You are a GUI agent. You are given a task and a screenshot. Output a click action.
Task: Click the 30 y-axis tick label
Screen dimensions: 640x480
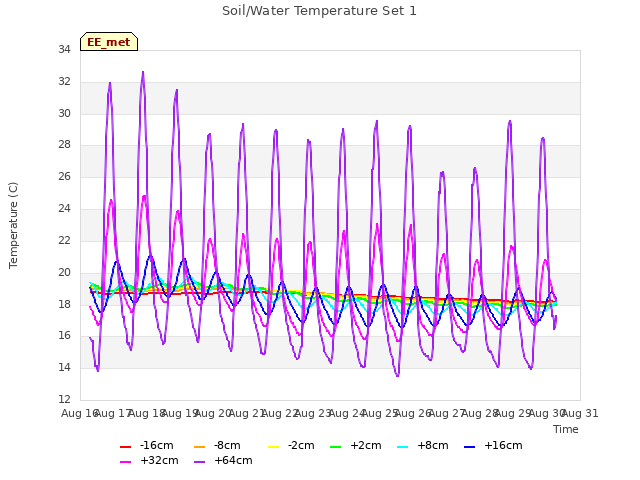[x=64, y=113]
